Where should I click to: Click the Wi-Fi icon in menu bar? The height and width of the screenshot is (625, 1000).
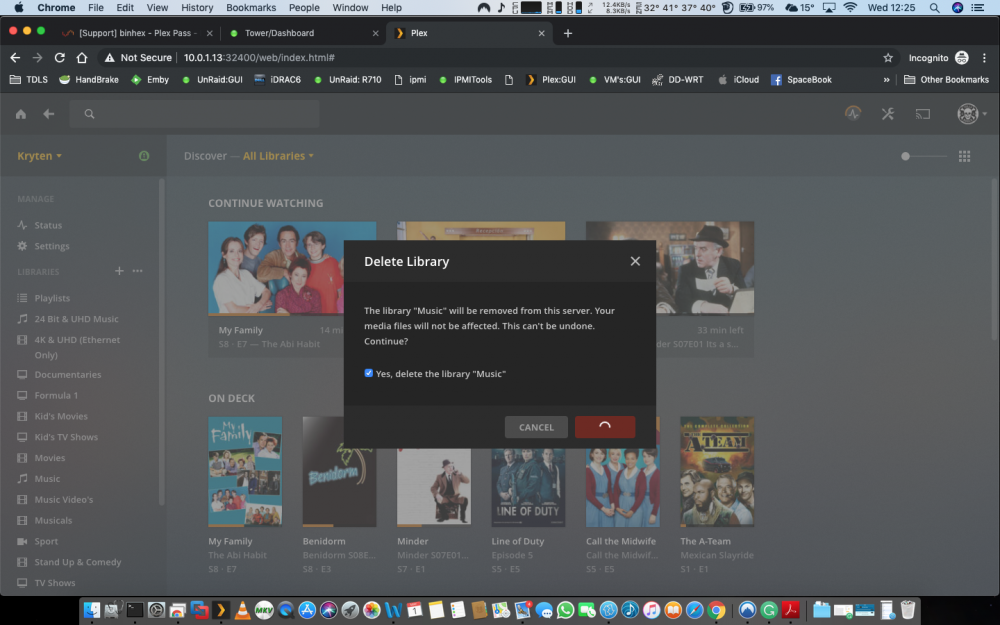pyautogui.click(x=850, y=8)
